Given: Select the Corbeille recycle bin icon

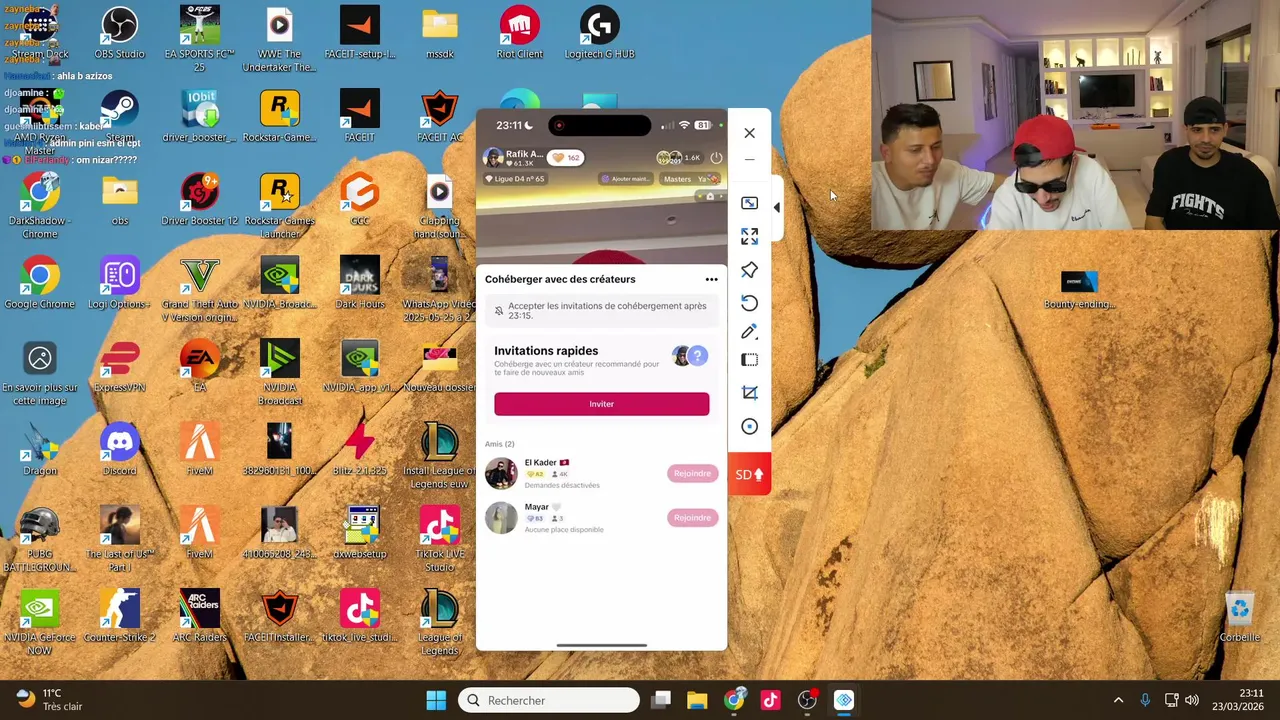Looking at the screenshot, I should 1239,617.
